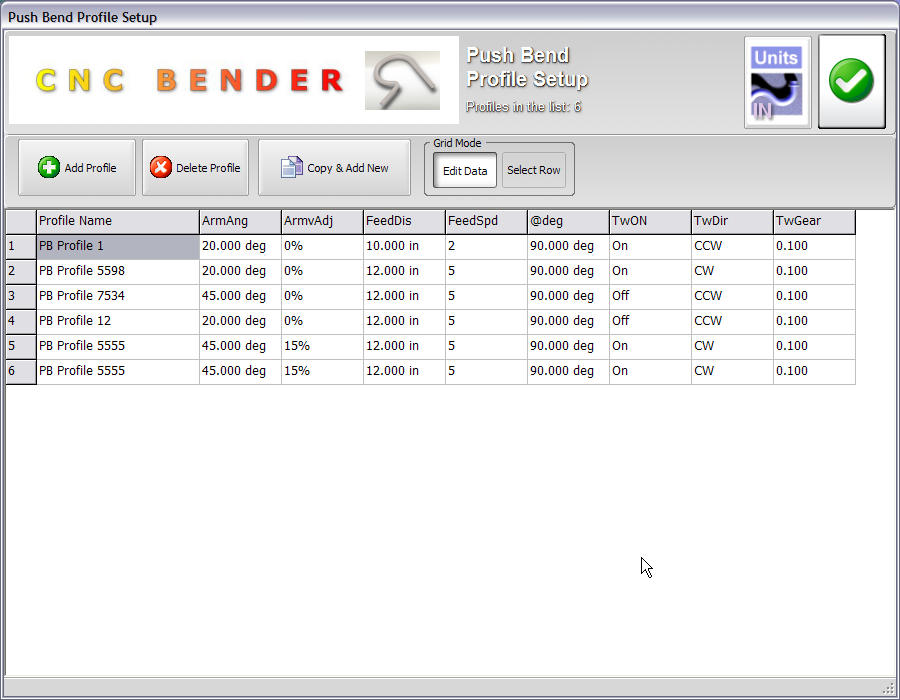The width and height of the screenshot is (900, 700).
Task: Click the bent tube logo image
Action: 402,81
